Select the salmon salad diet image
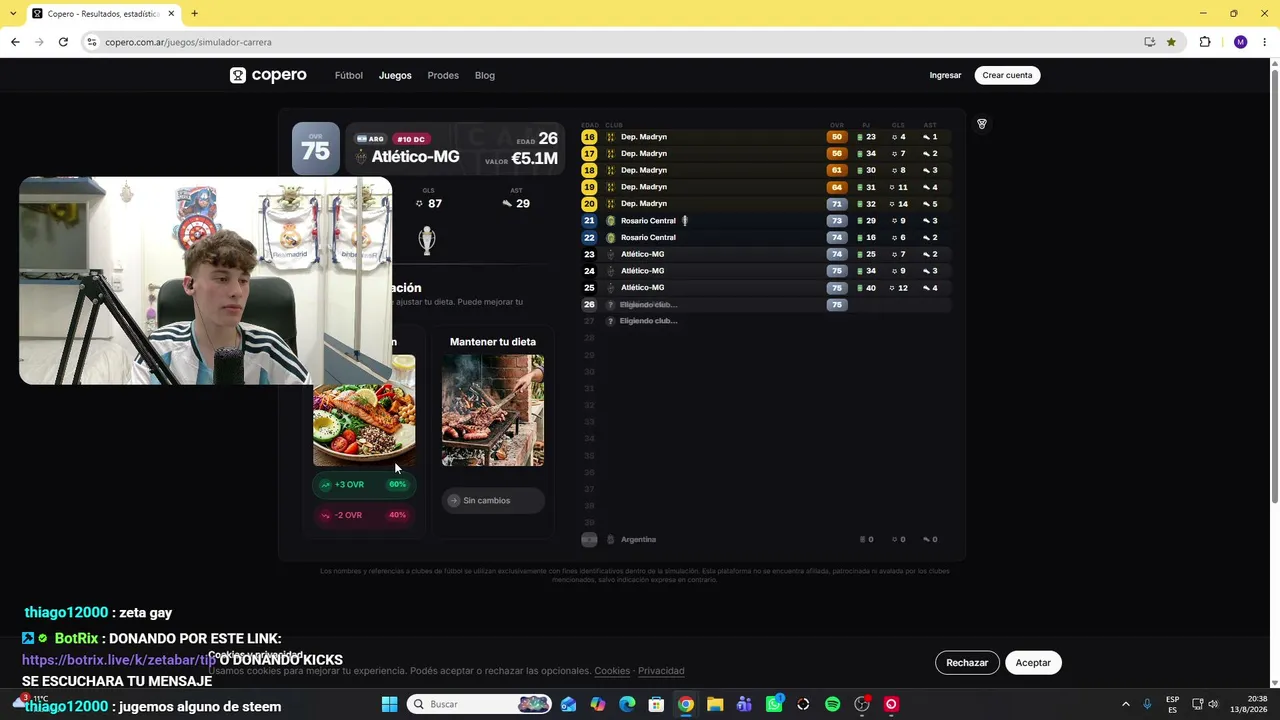 click(364, 410)
